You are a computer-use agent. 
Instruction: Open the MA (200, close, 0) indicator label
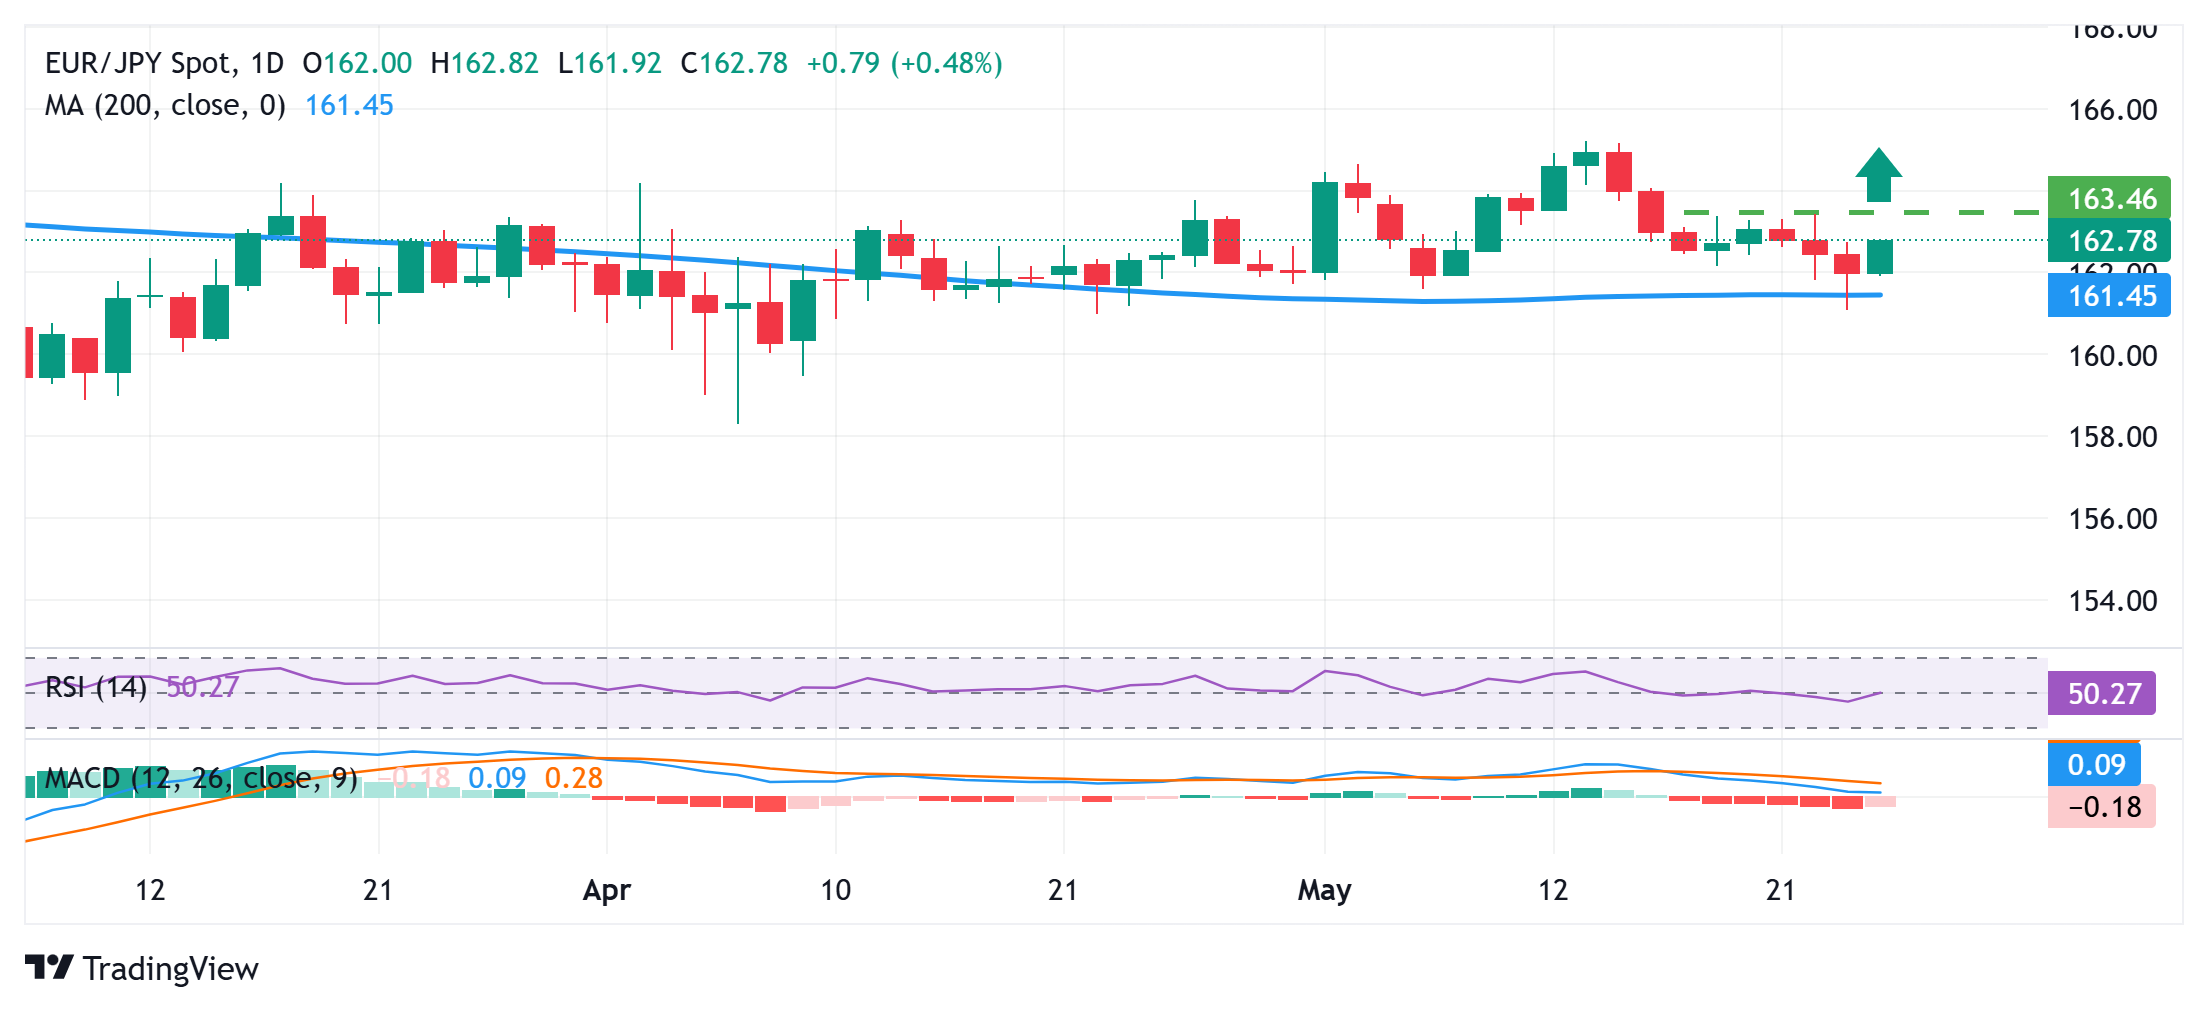click(165, 105)
